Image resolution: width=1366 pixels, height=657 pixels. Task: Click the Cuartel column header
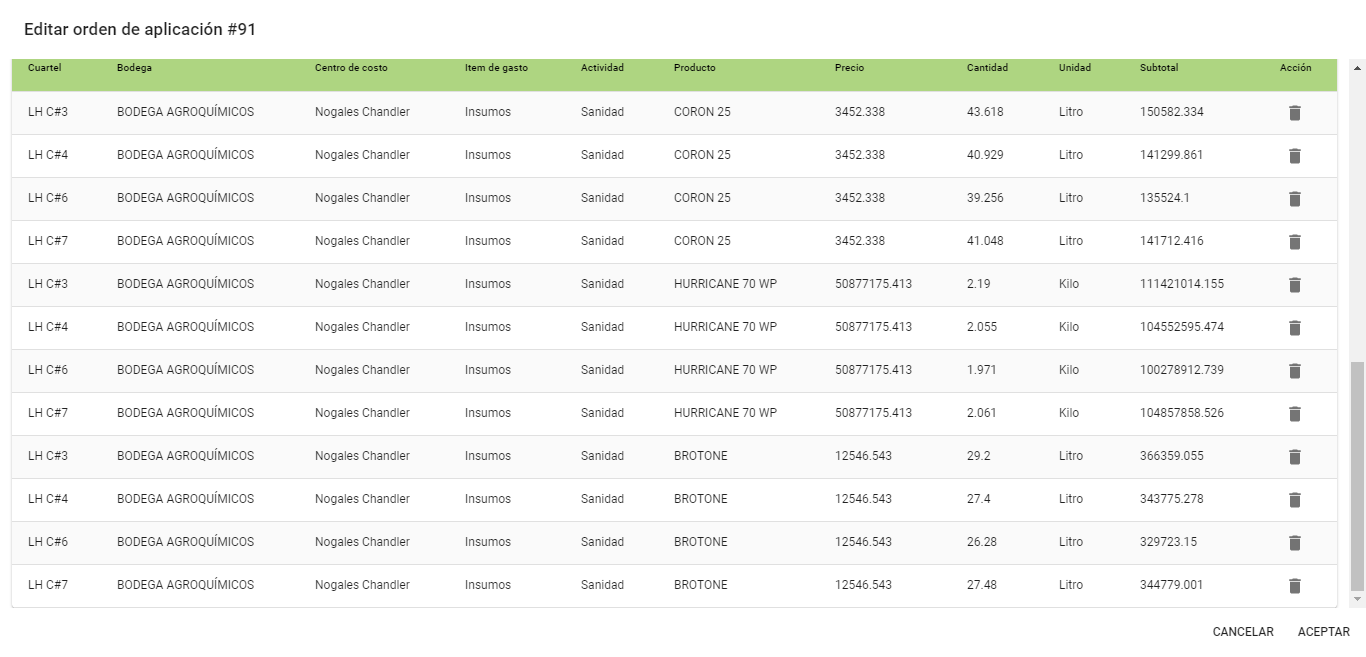click(45, 68)
